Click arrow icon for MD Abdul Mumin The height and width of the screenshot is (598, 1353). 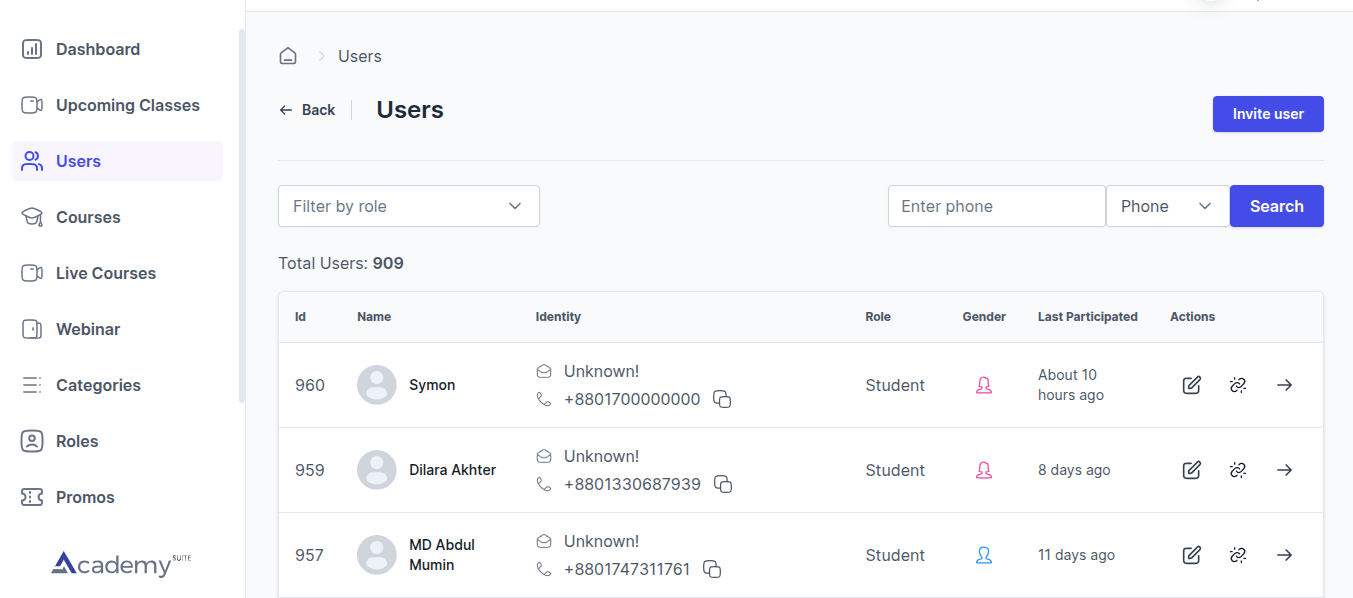pos(1285,555)
